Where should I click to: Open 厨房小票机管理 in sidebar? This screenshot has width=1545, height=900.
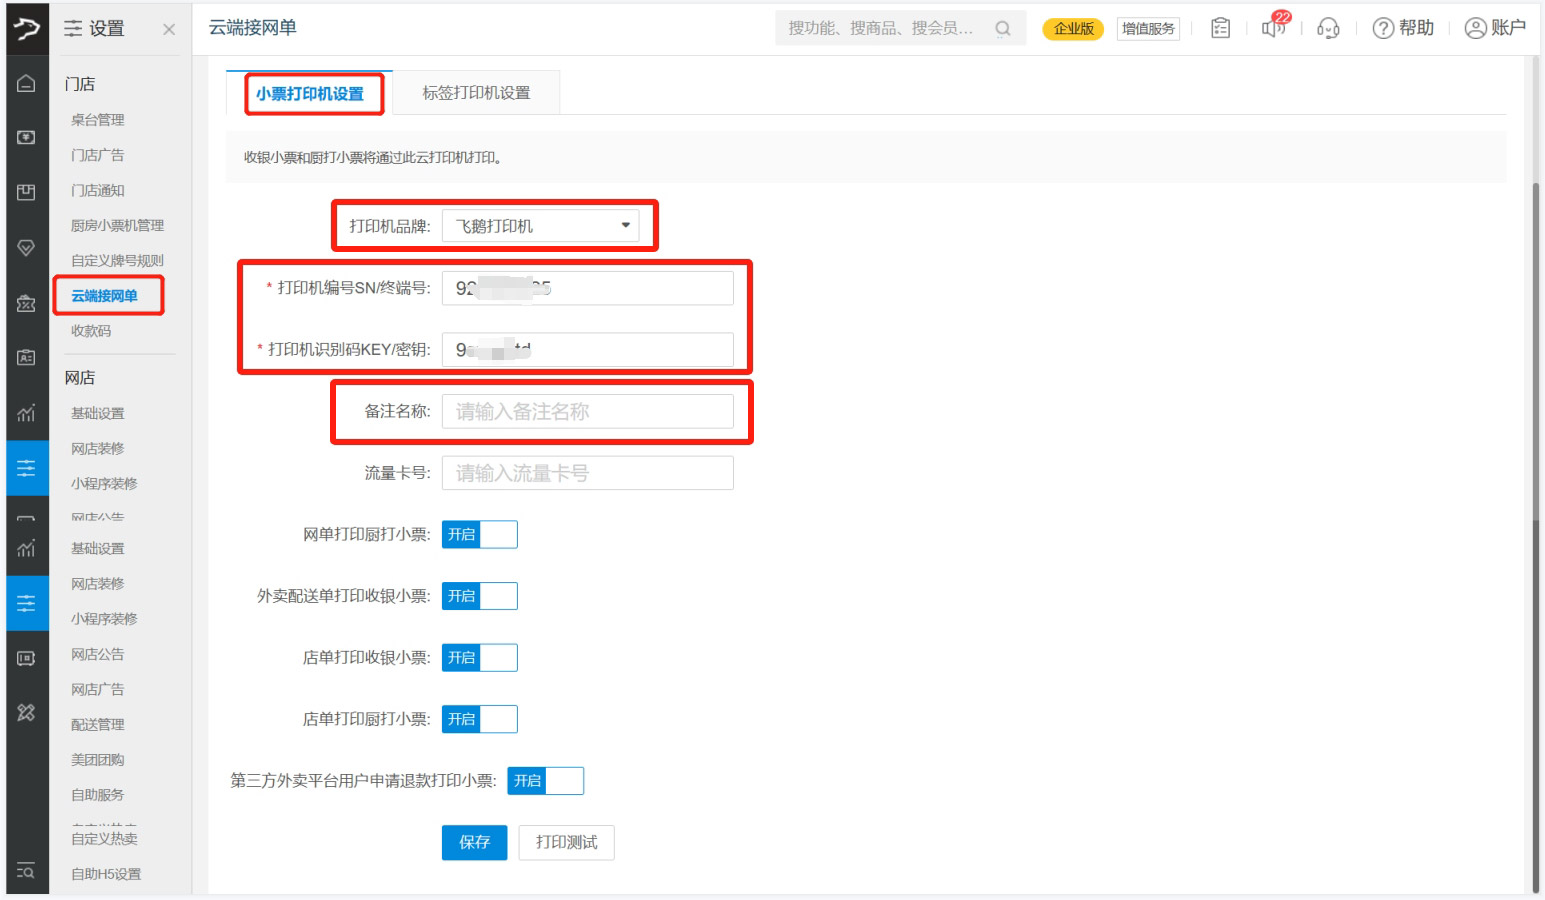[x=117, y=226]
